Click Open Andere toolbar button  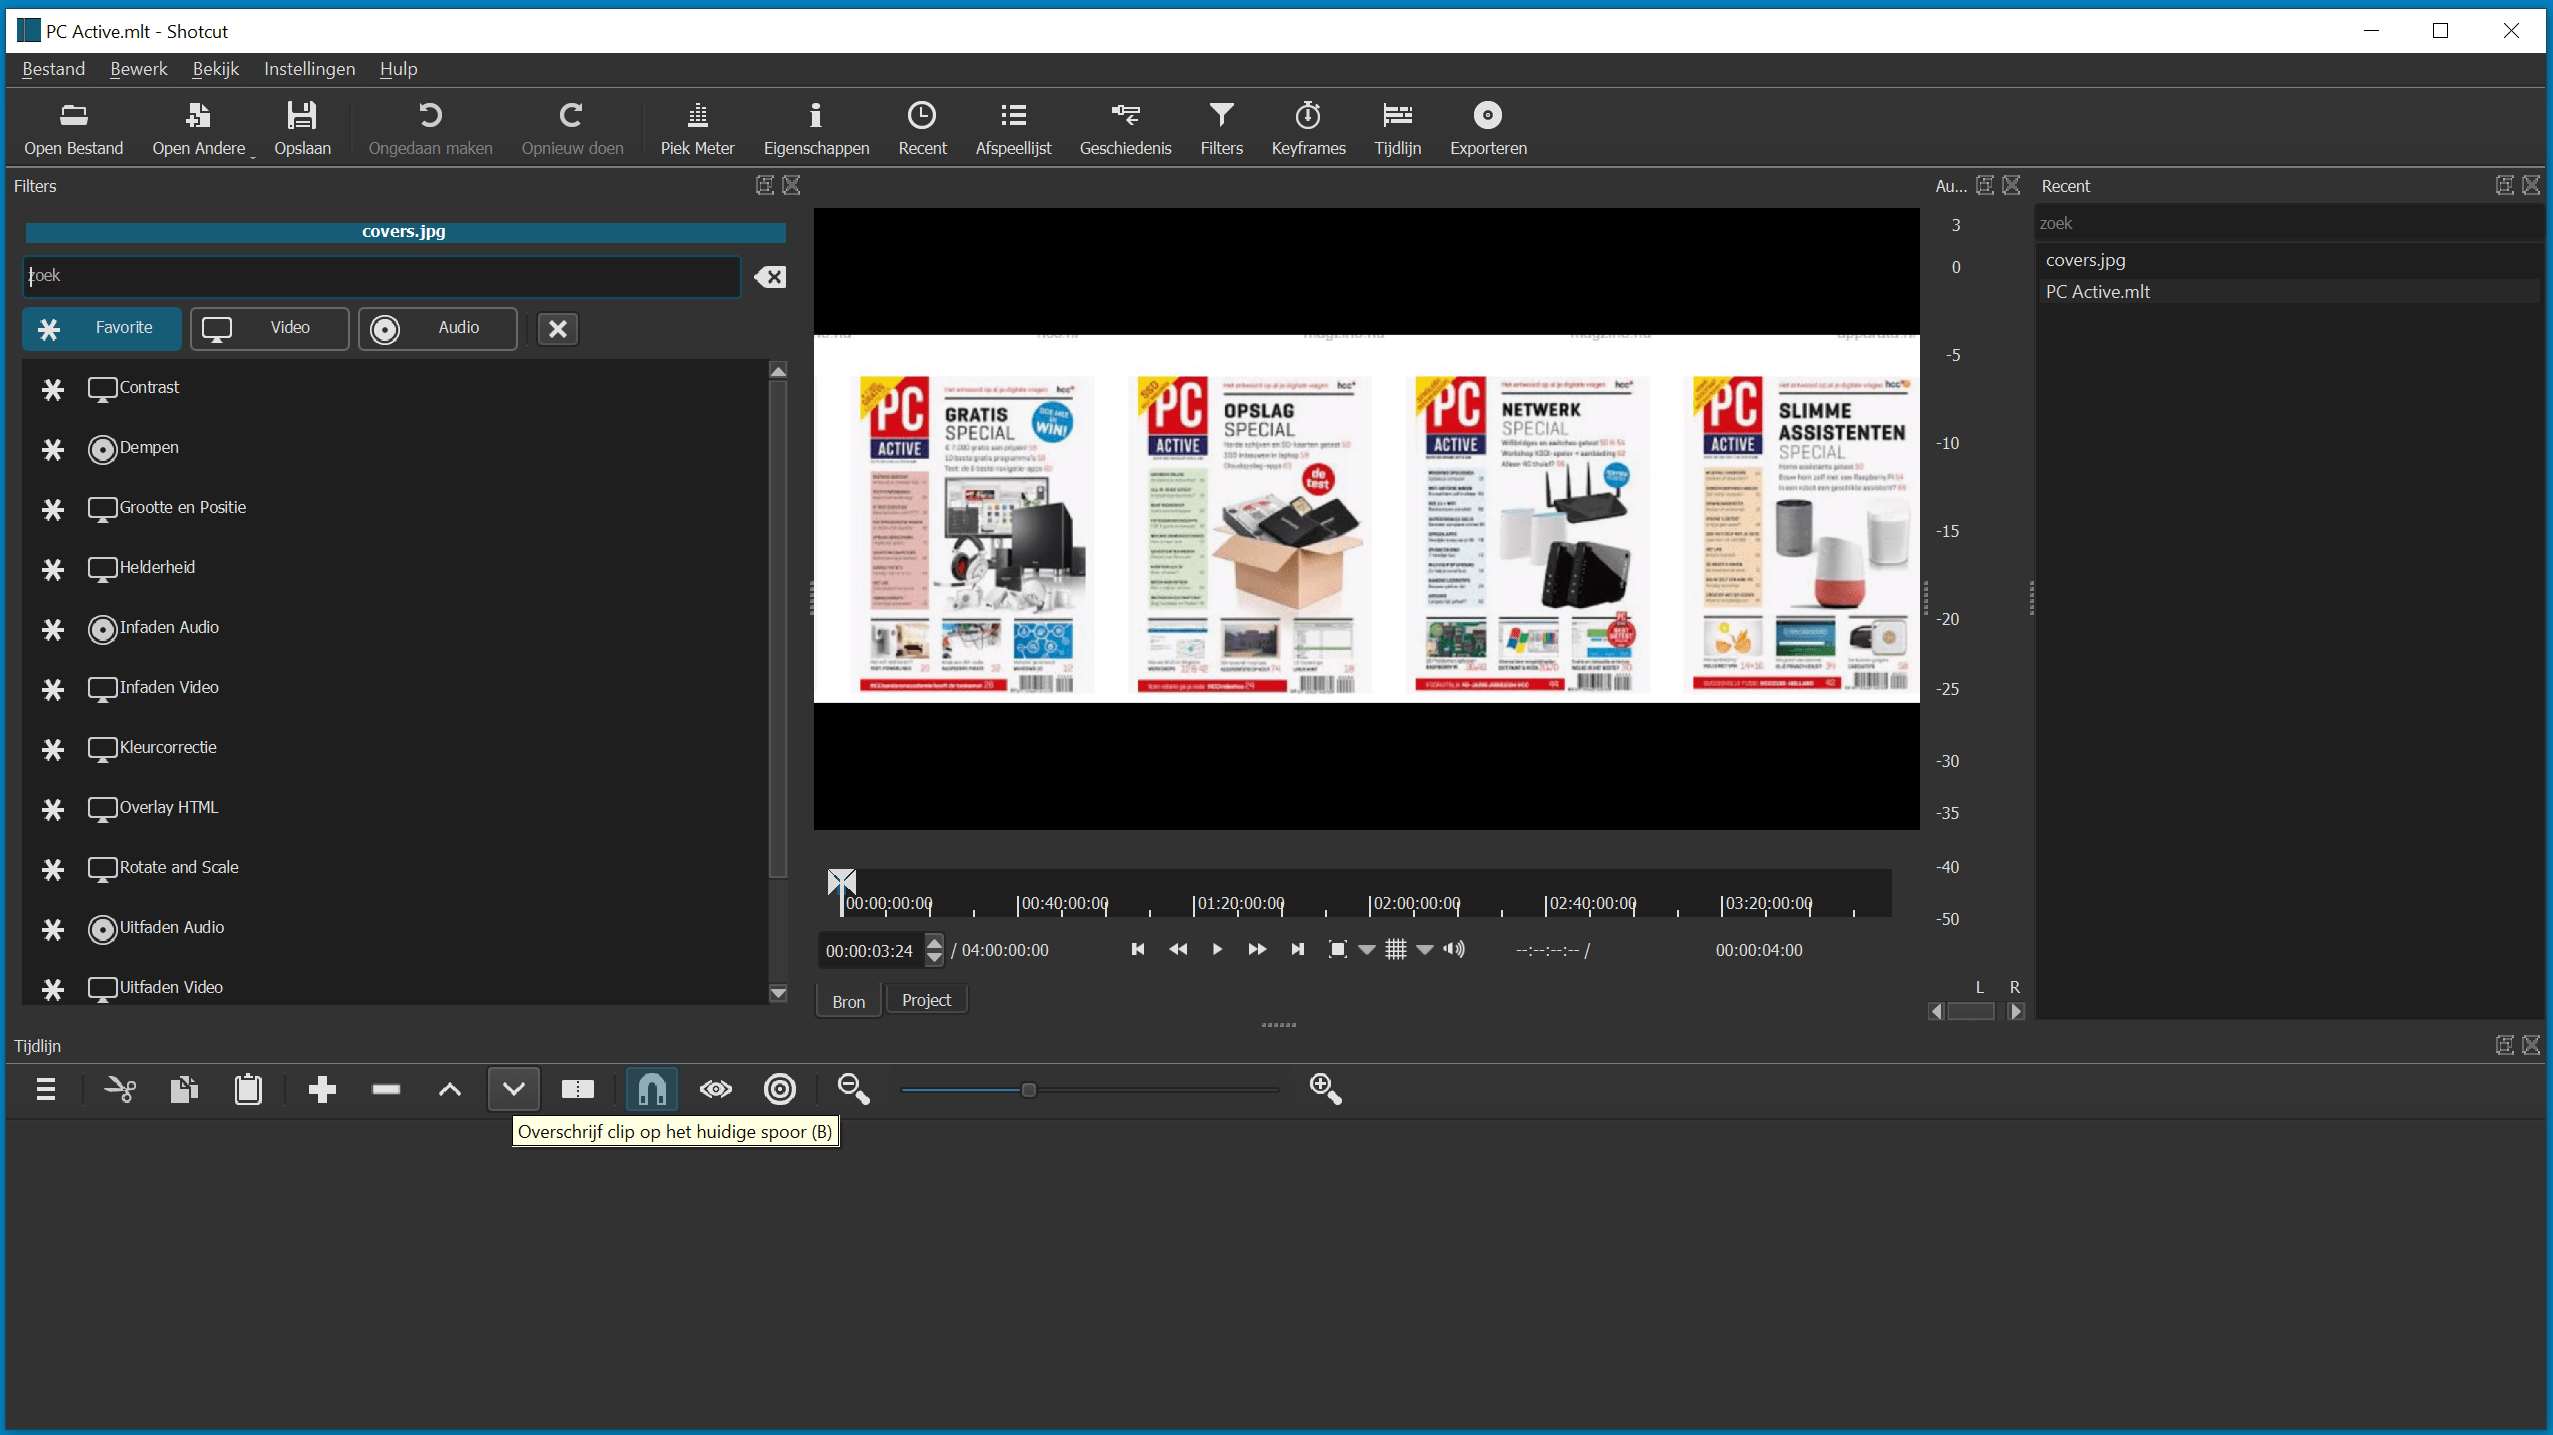pyautogui.click(x=199, y=129)
